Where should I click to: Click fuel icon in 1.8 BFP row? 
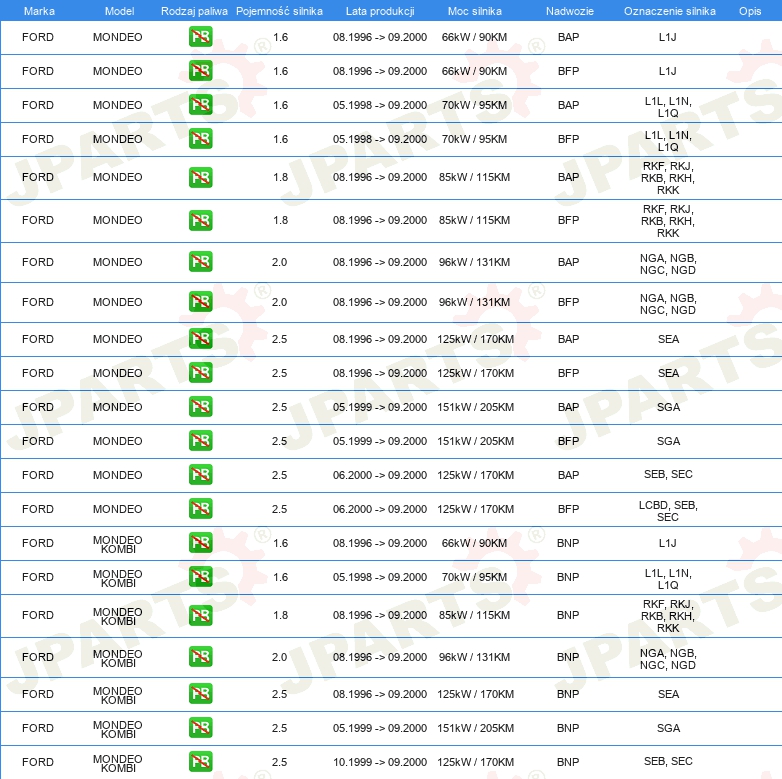pos(200,220)
